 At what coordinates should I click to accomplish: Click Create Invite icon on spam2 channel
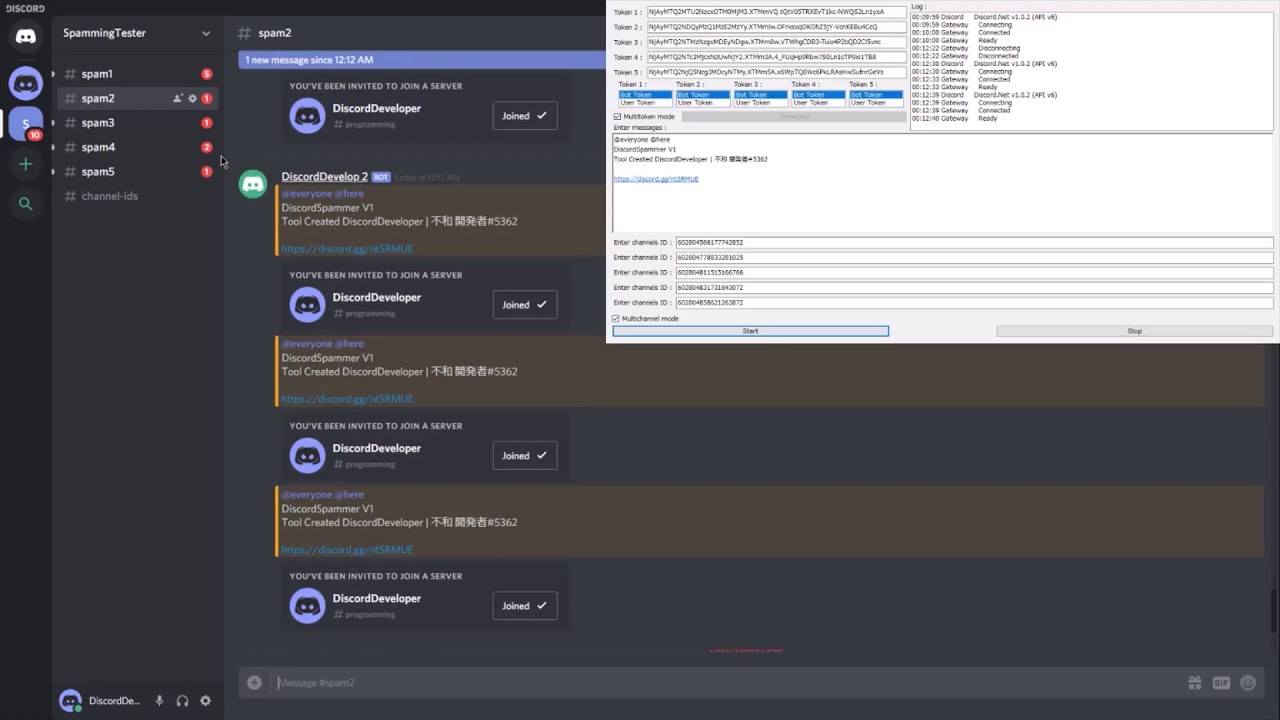point(177,98)
